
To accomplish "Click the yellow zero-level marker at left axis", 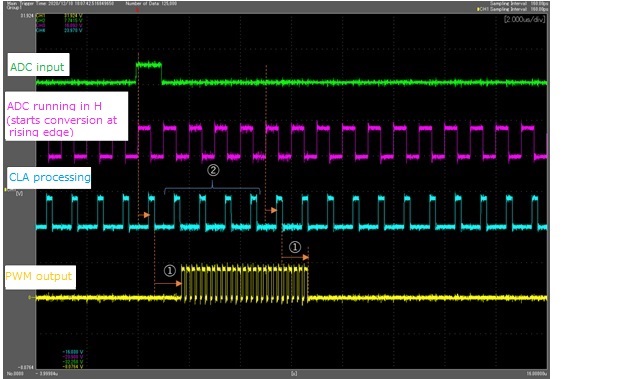I will pyautogui.click(x=30, y=298).
